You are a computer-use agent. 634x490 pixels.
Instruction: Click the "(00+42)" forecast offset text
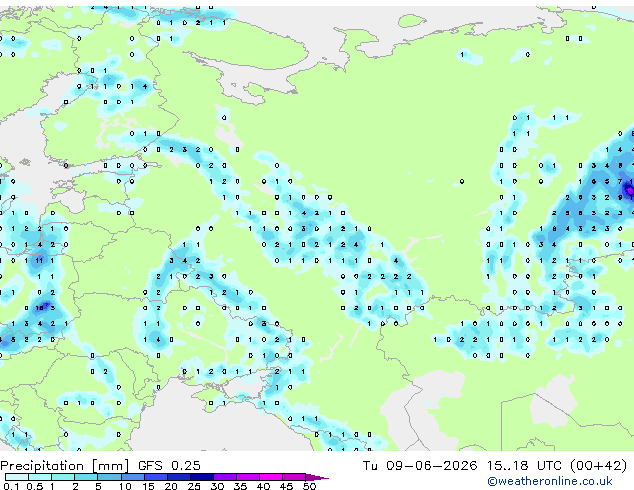tap(598, 466)
